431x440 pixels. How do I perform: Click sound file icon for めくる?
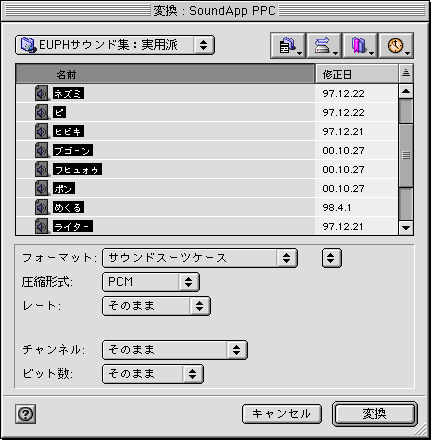pyautogui.click(x=41, y=207)
